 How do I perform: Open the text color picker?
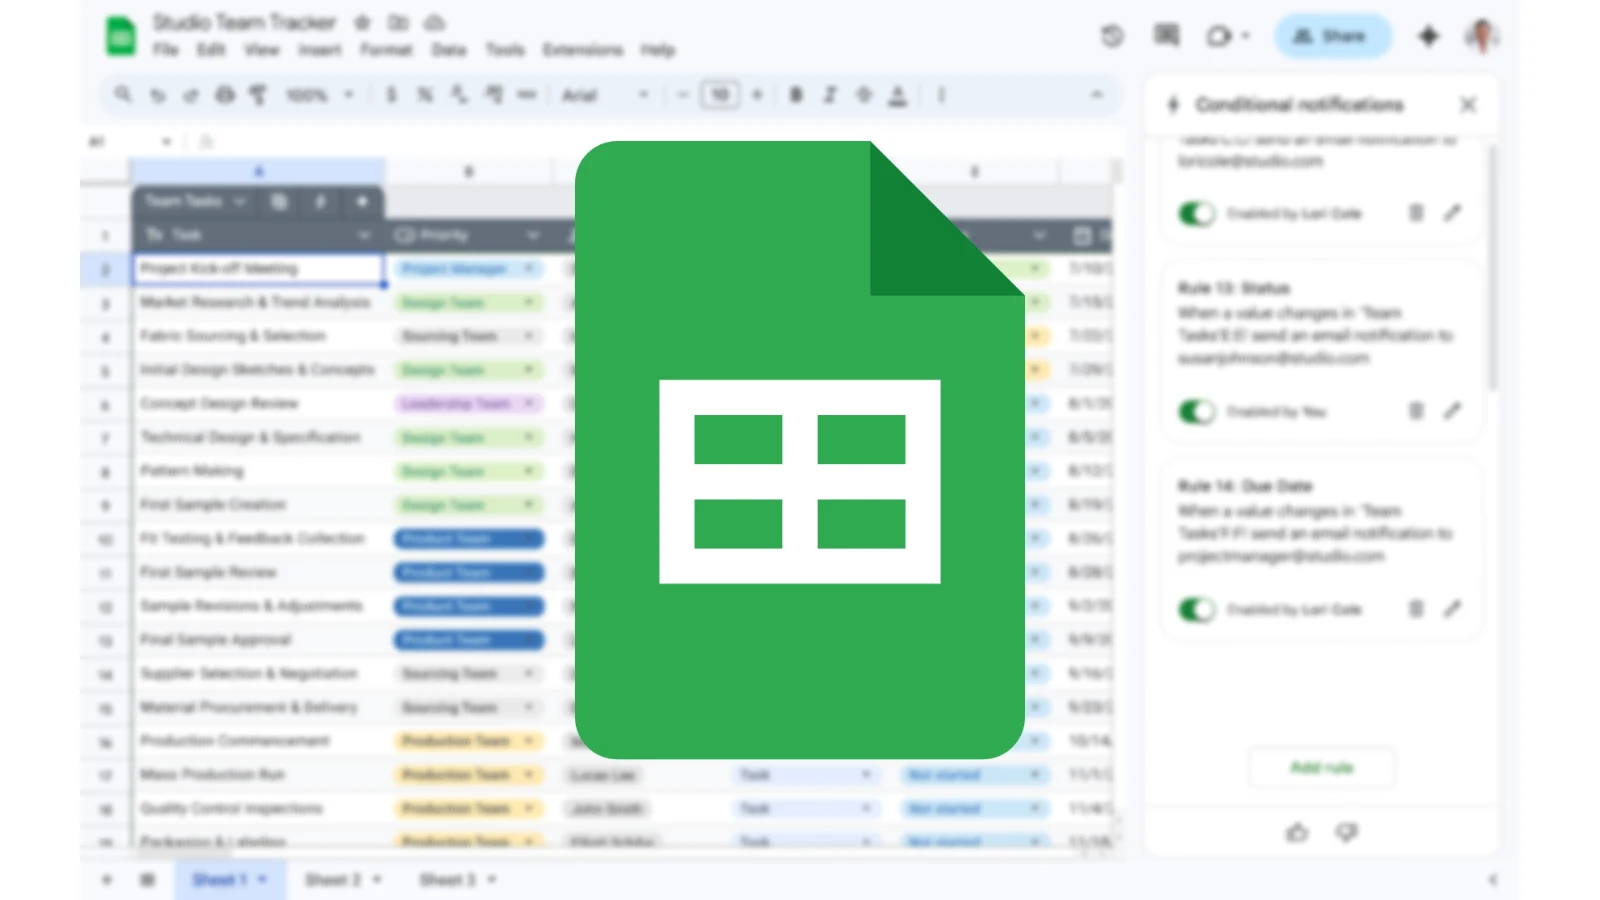coord(898,95)
